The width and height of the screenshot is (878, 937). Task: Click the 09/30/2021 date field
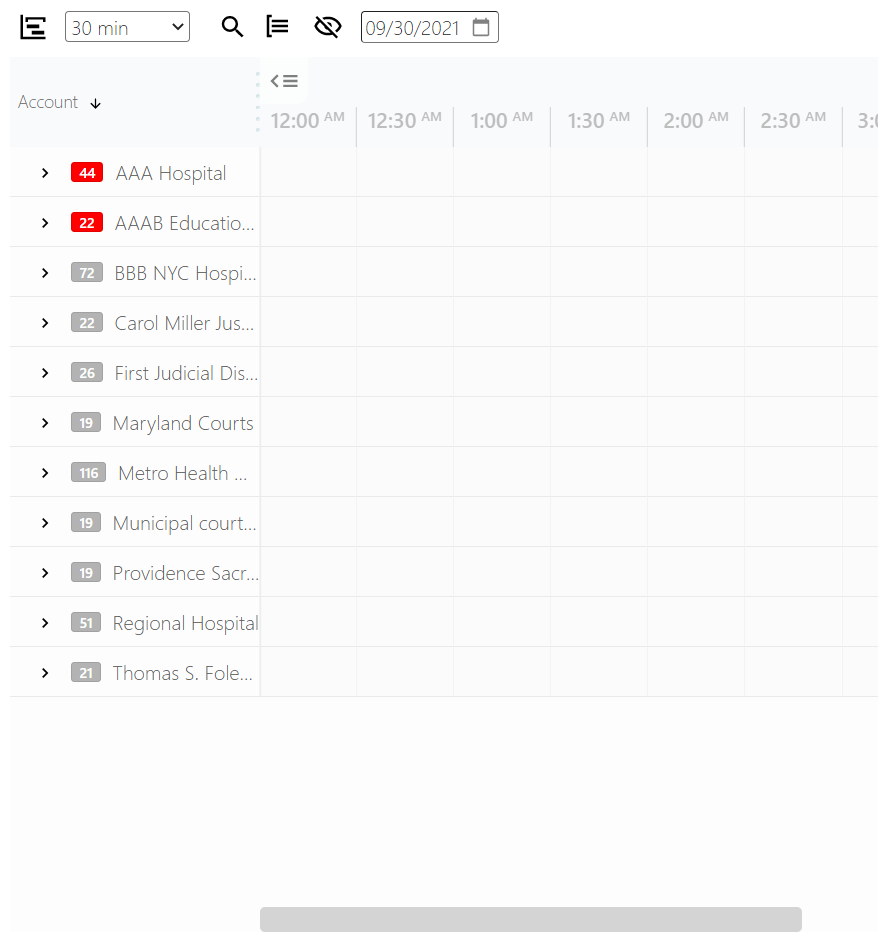click(x=430, y=27)
